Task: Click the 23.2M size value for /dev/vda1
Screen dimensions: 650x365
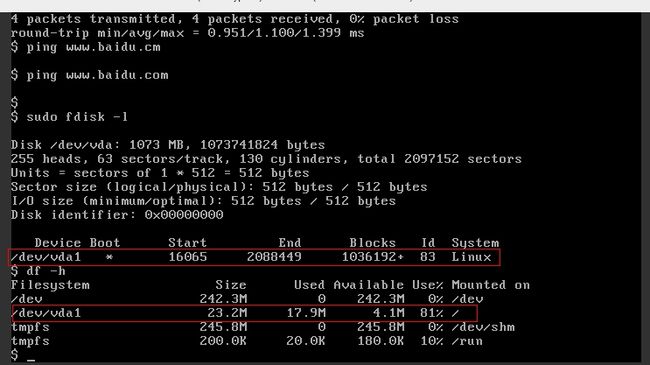Action: (x=227, y=313)
